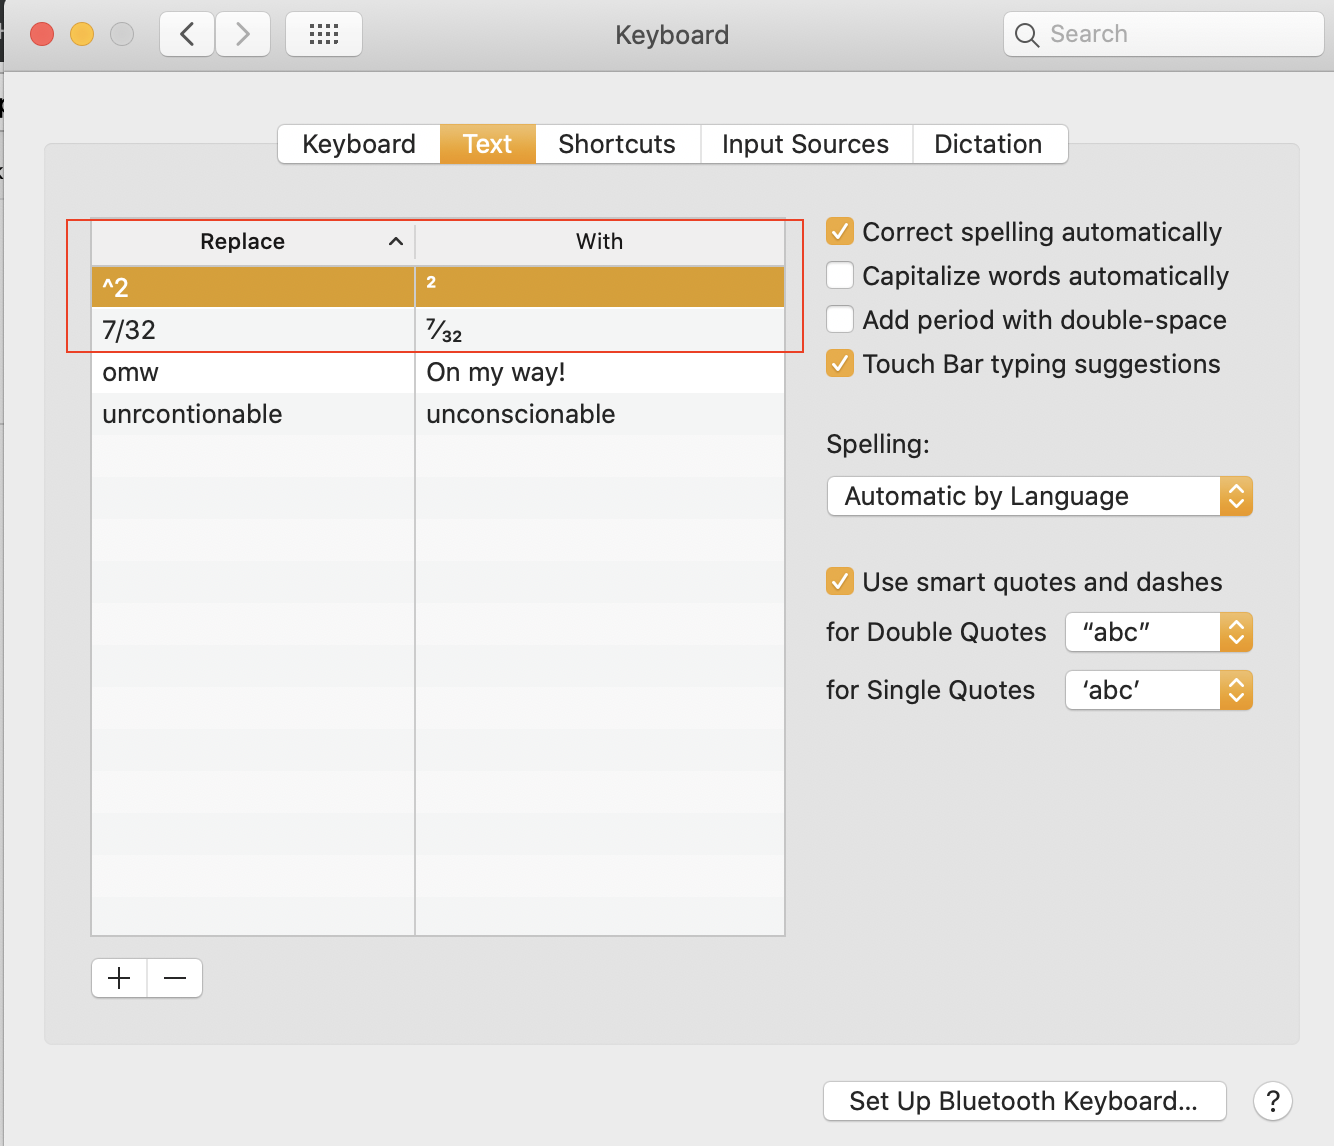Show all preferences grid icon
The image size is (1334, 1146).
tap(324, 35)
